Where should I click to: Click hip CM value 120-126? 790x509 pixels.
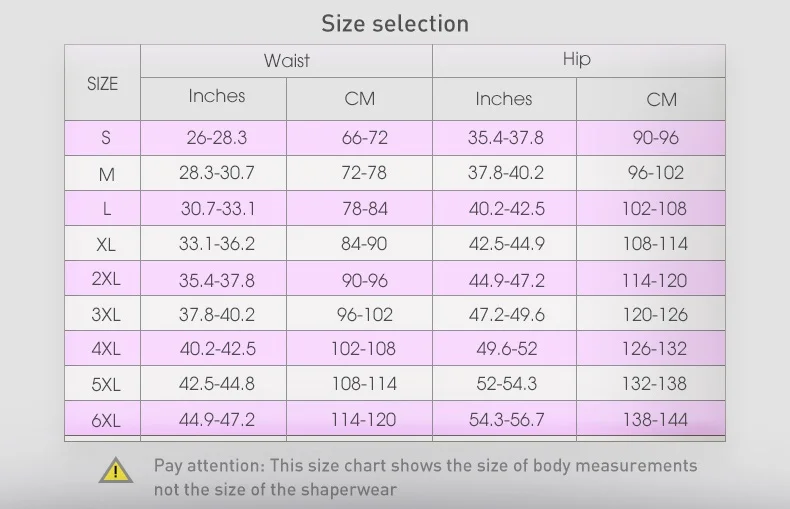pos(656,314)
